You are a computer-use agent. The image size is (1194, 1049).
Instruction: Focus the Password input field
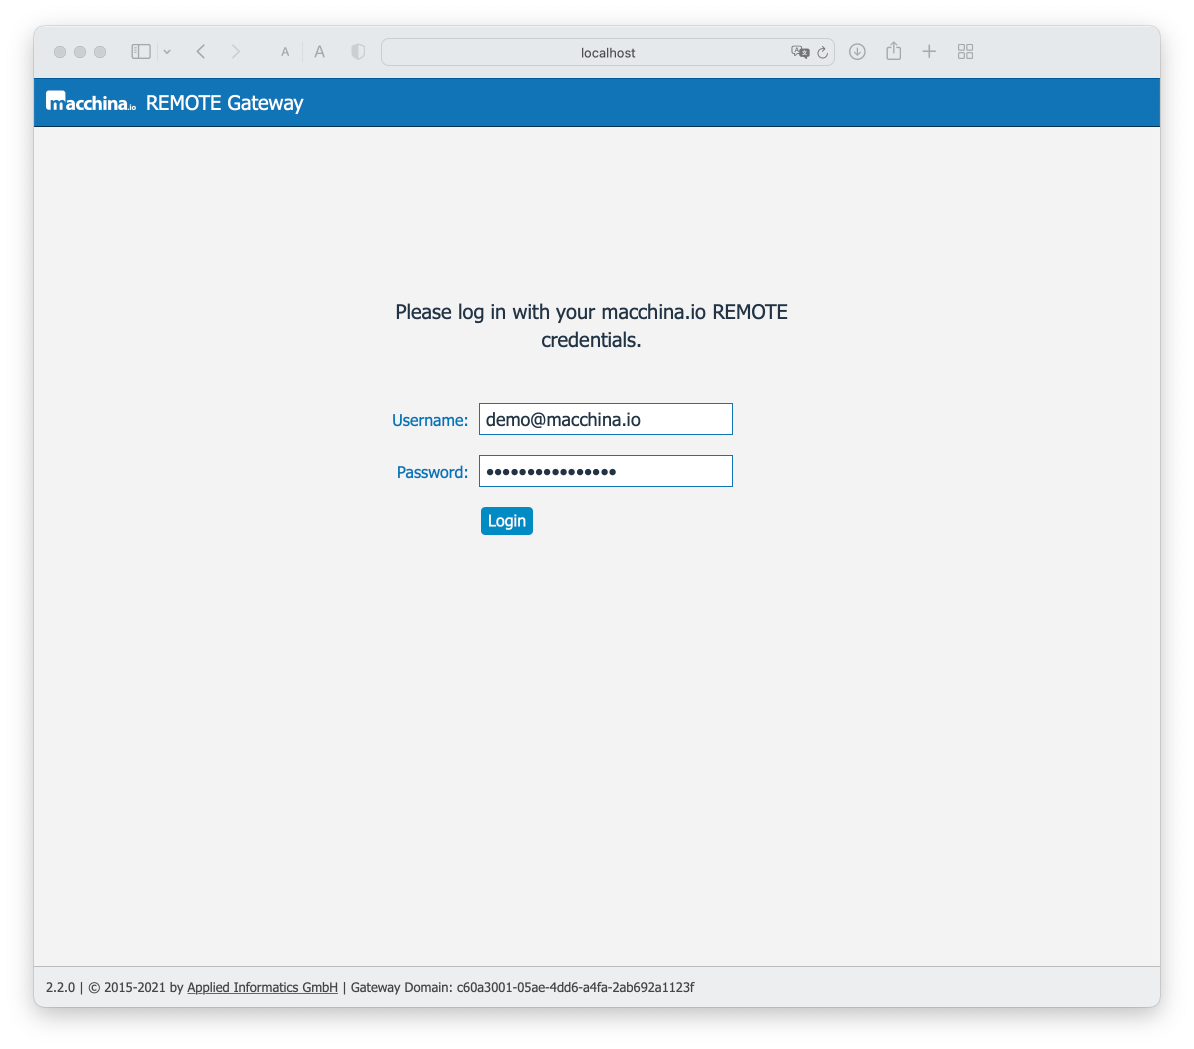point(605,471)
